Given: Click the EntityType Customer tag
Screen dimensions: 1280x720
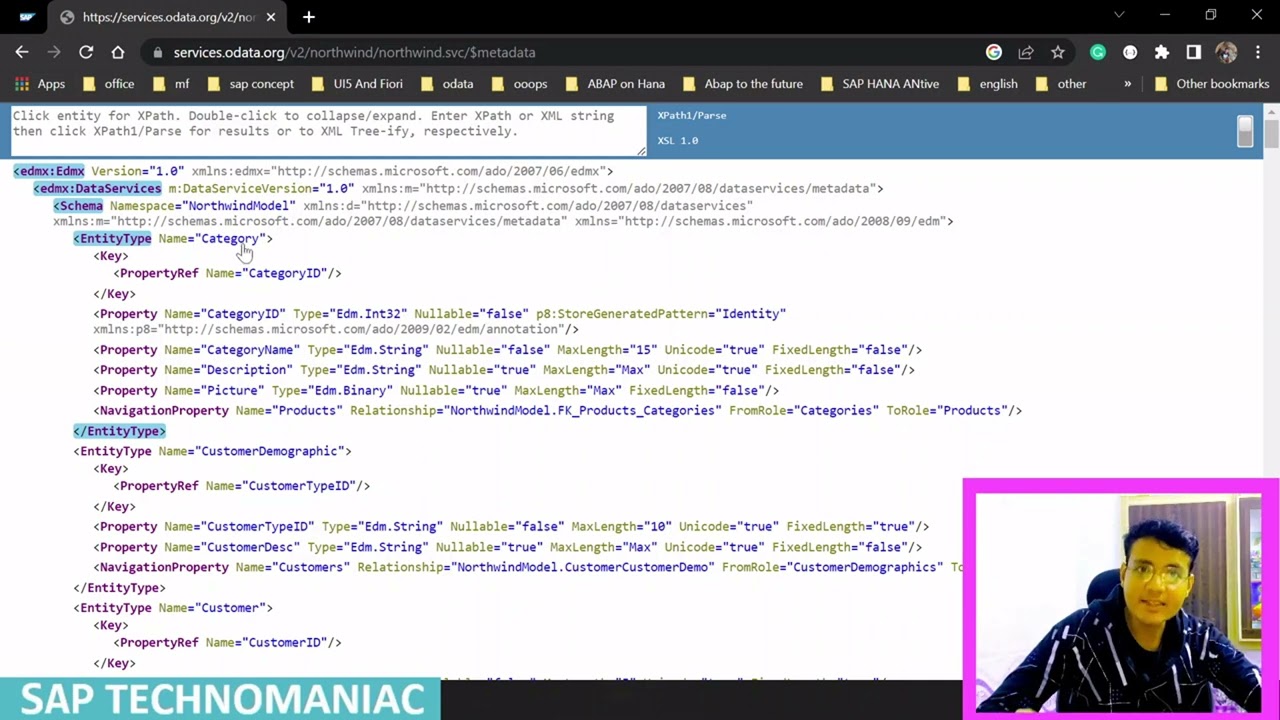Looking at the screenshot, I should [172, 608].
